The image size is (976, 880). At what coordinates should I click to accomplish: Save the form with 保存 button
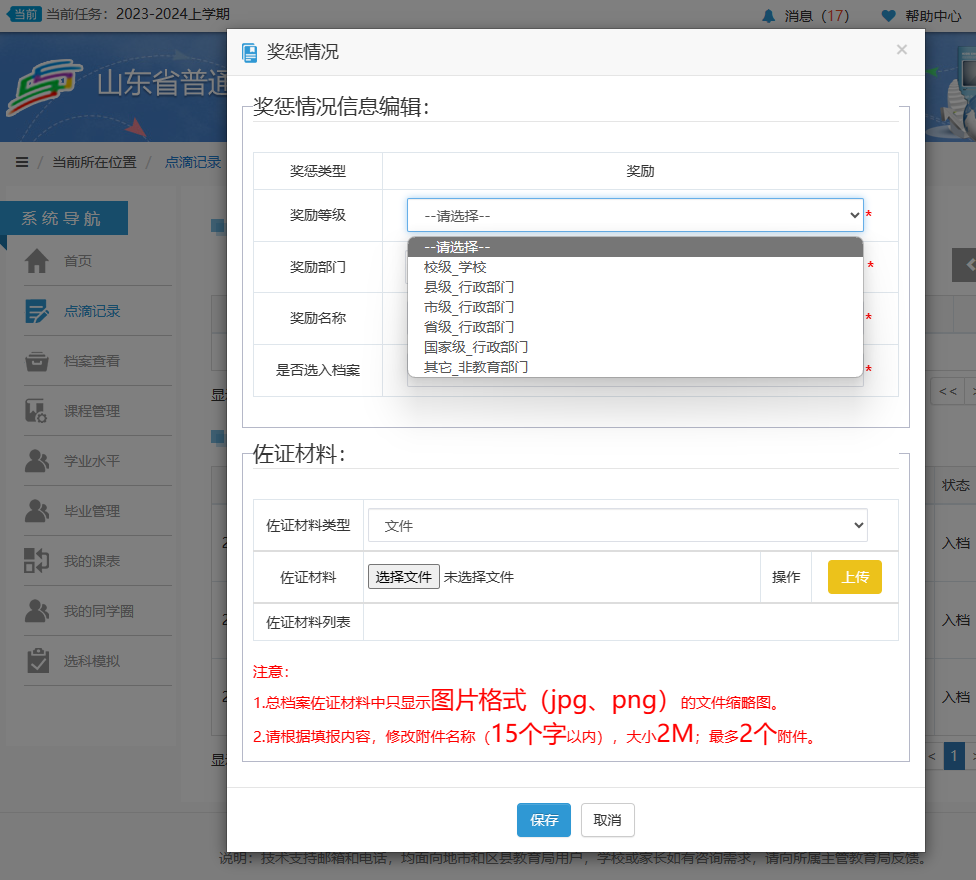tap(543, 820)
